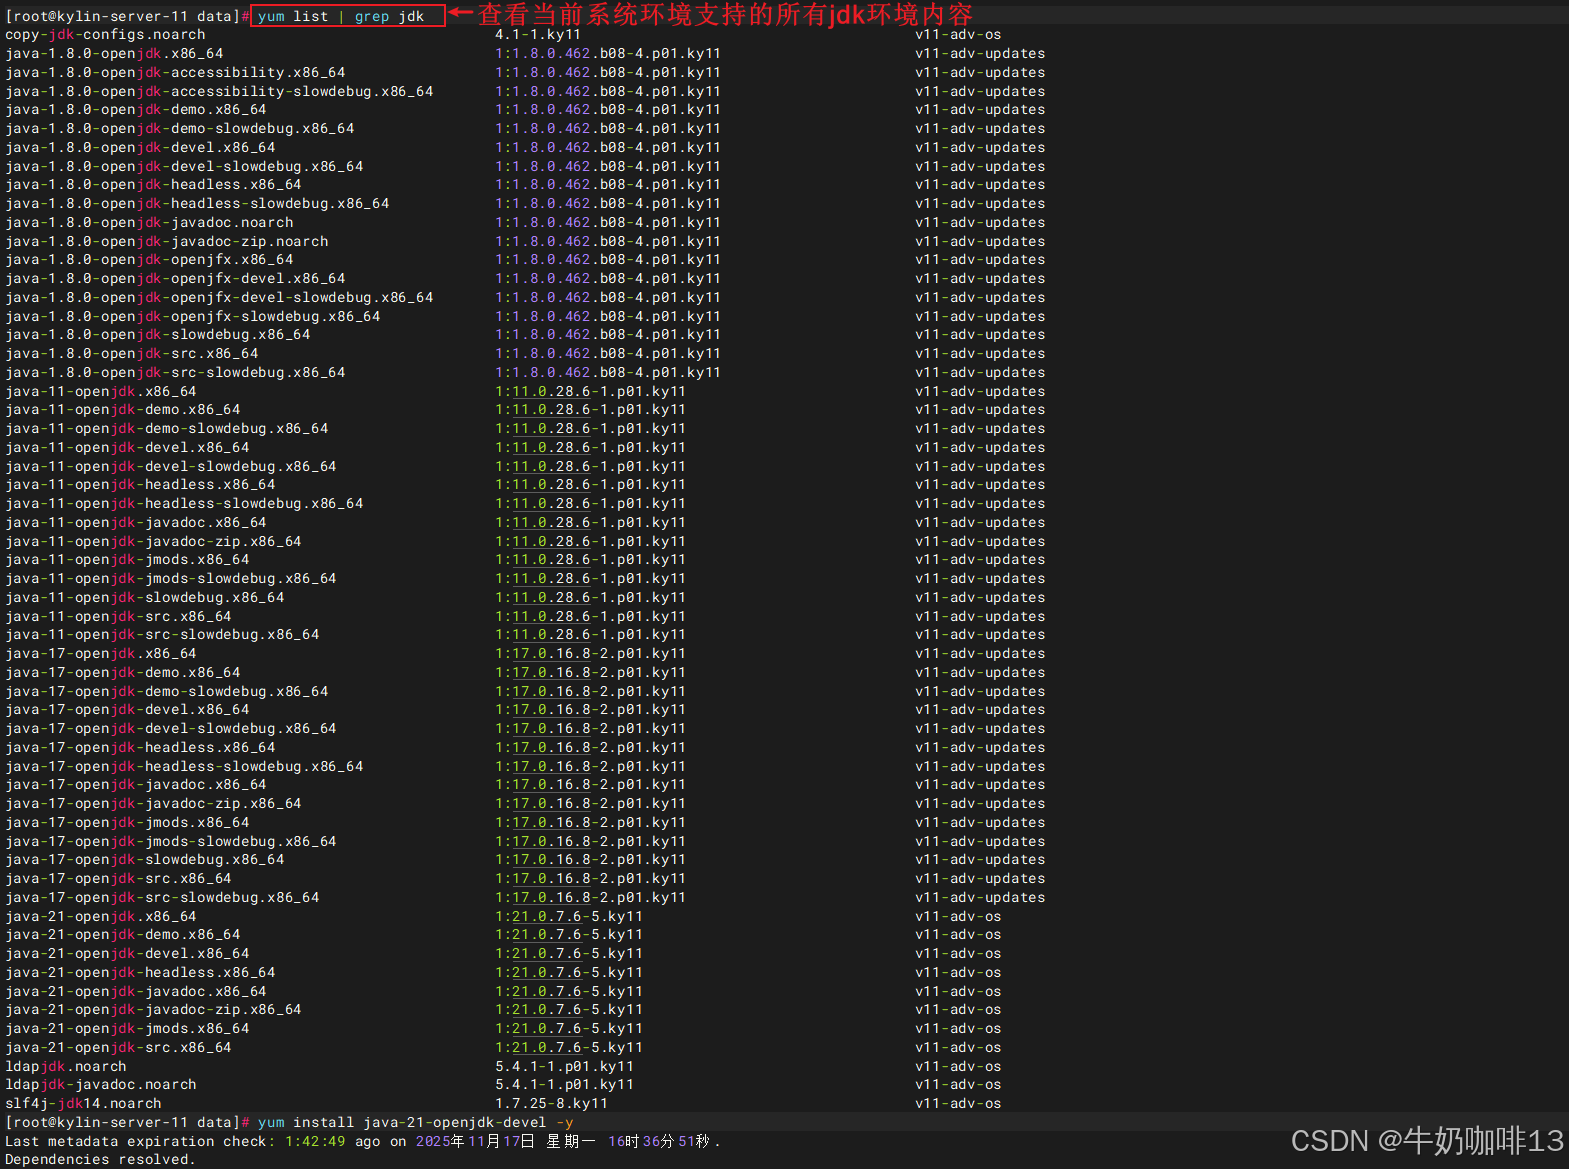Click java-11-openjdk-devel.x86_64 package name
Image resolution: width=1569 pixels, height=1169 pixels.
point(127,447)
